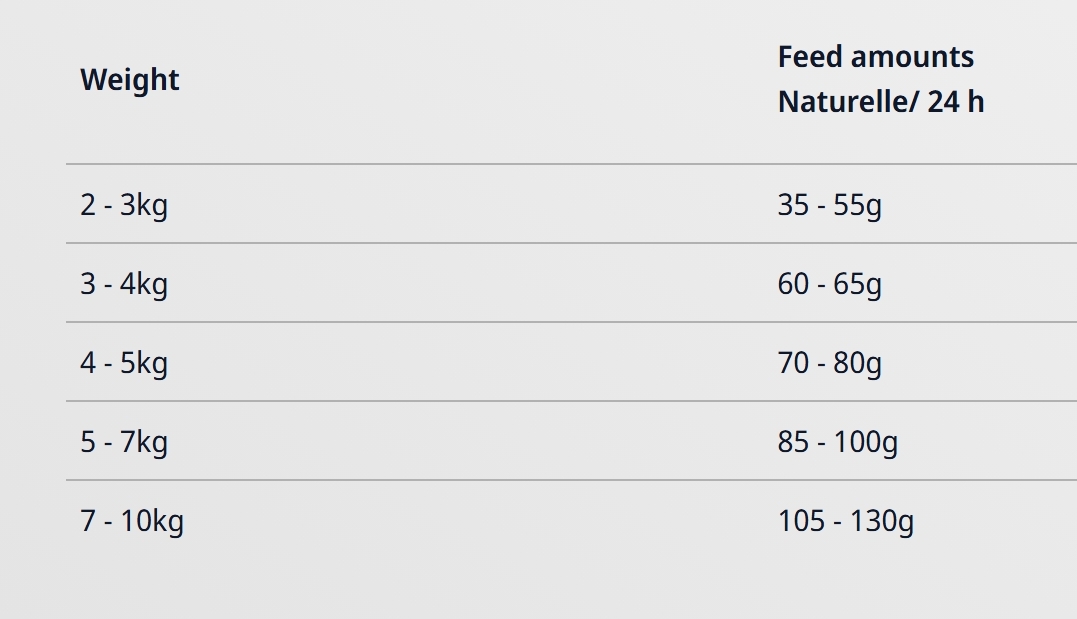The width and height of the screenshot is (1077, 619).
Task: Click the "55g" value in first row
Action: [x=858, y=205]
